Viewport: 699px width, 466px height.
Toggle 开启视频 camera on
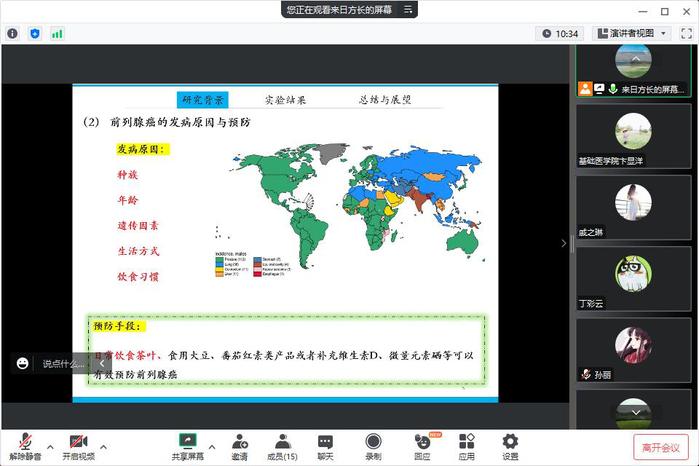(80, 446)
